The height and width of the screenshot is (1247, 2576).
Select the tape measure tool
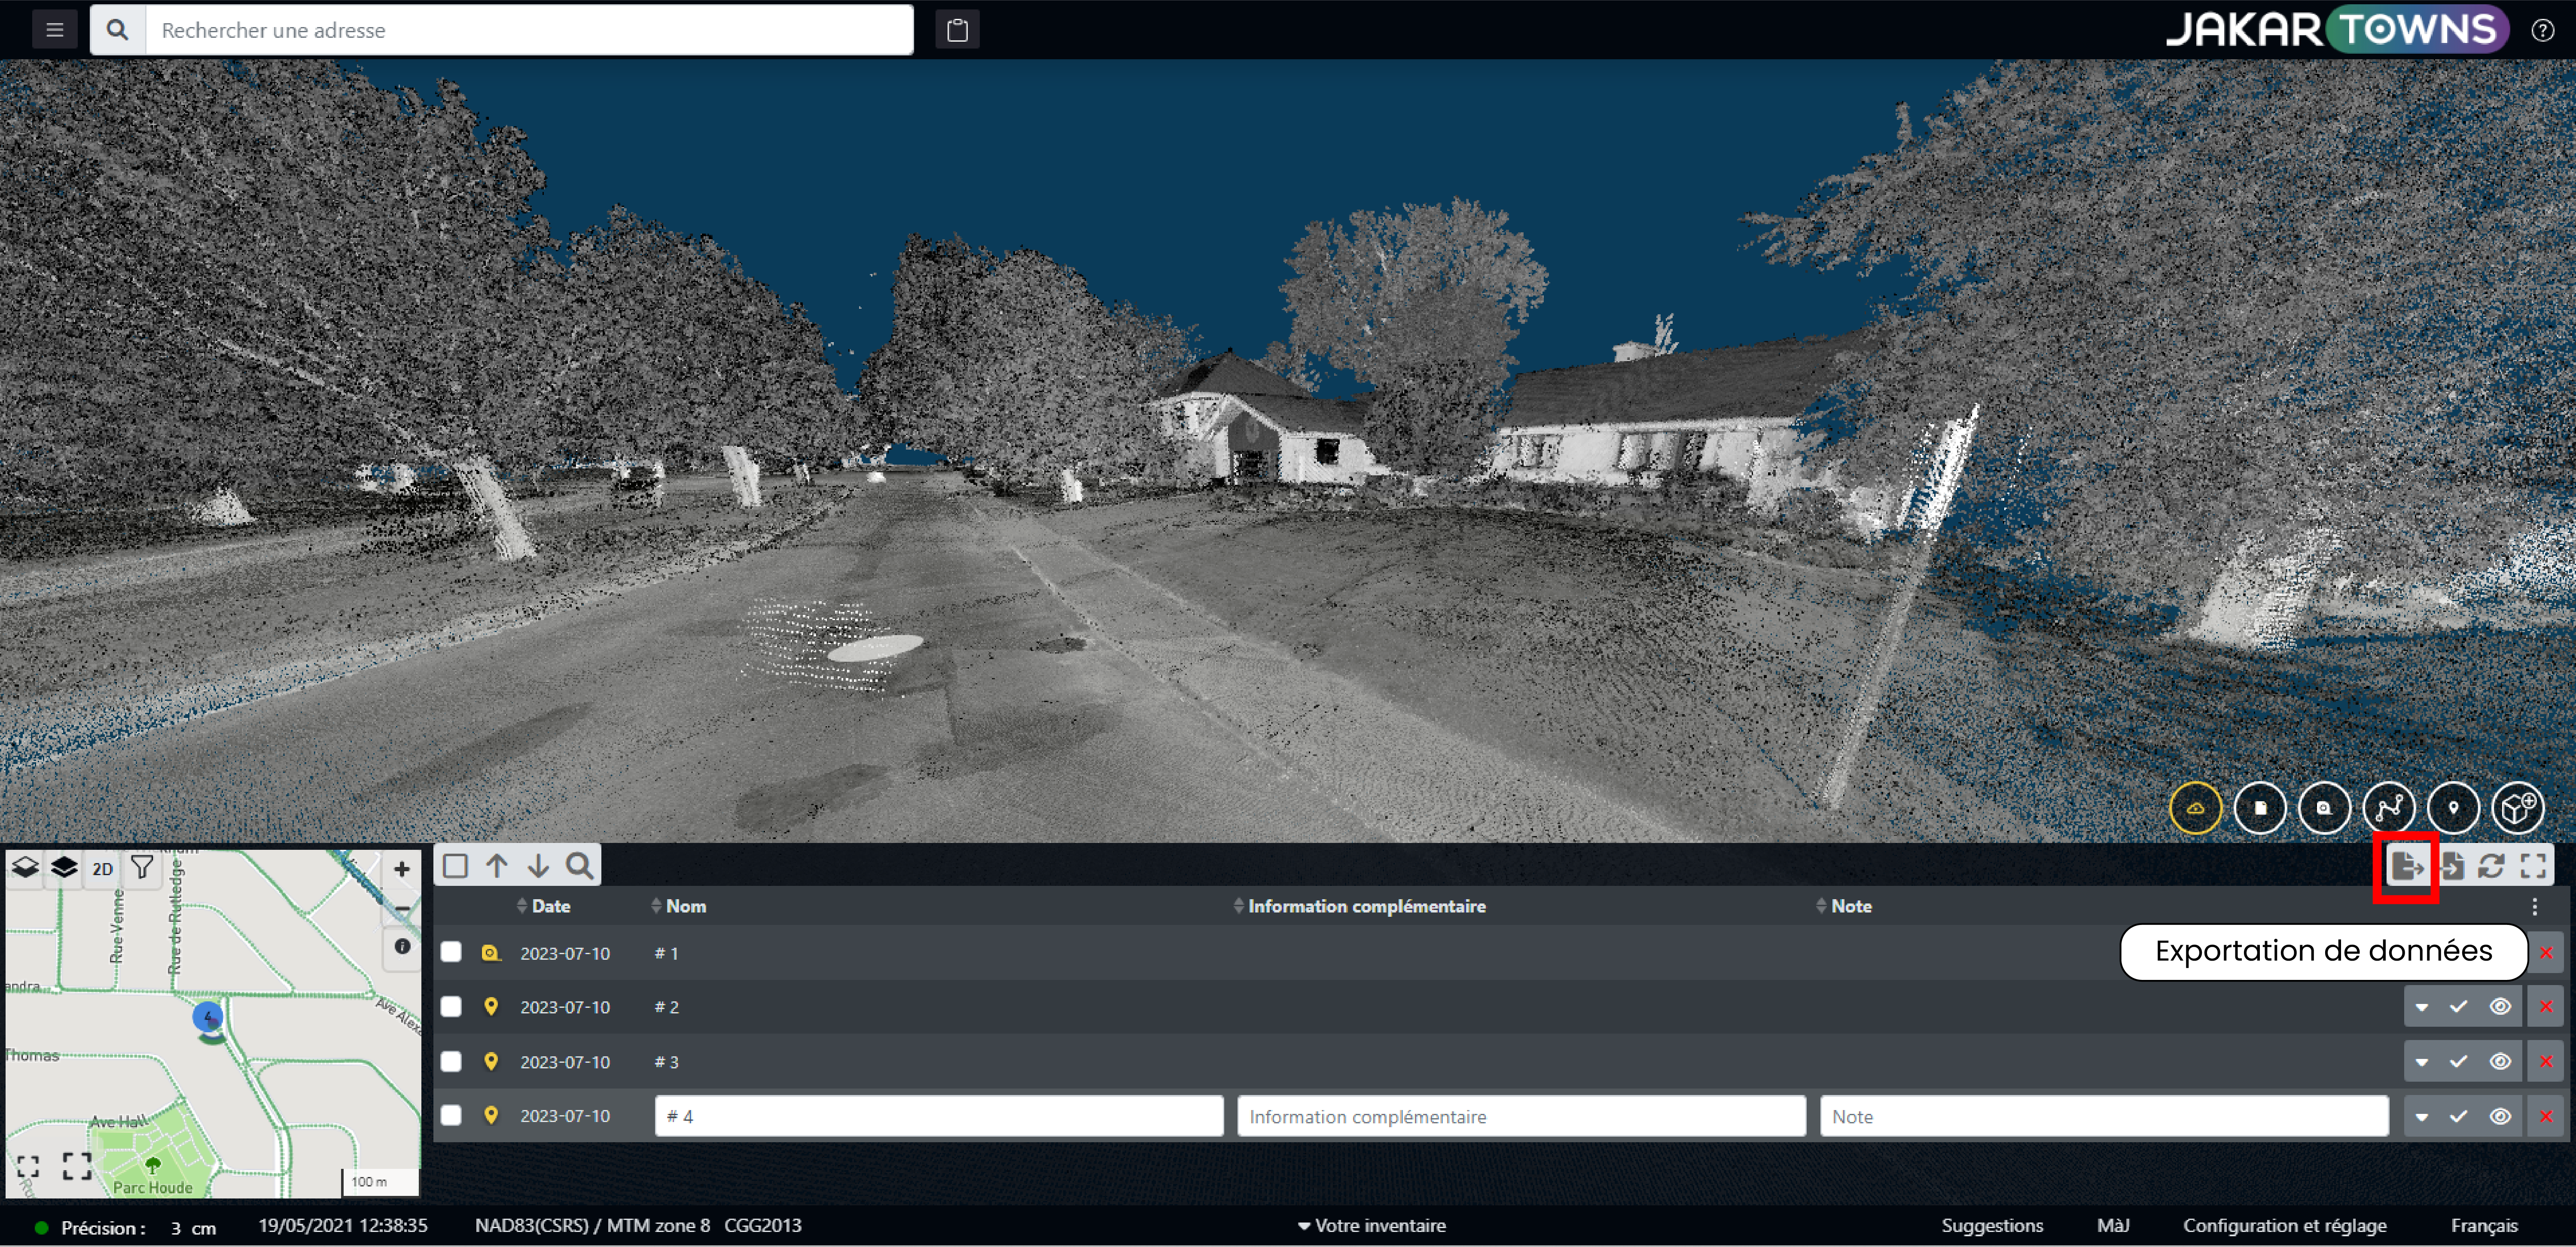2323,808
